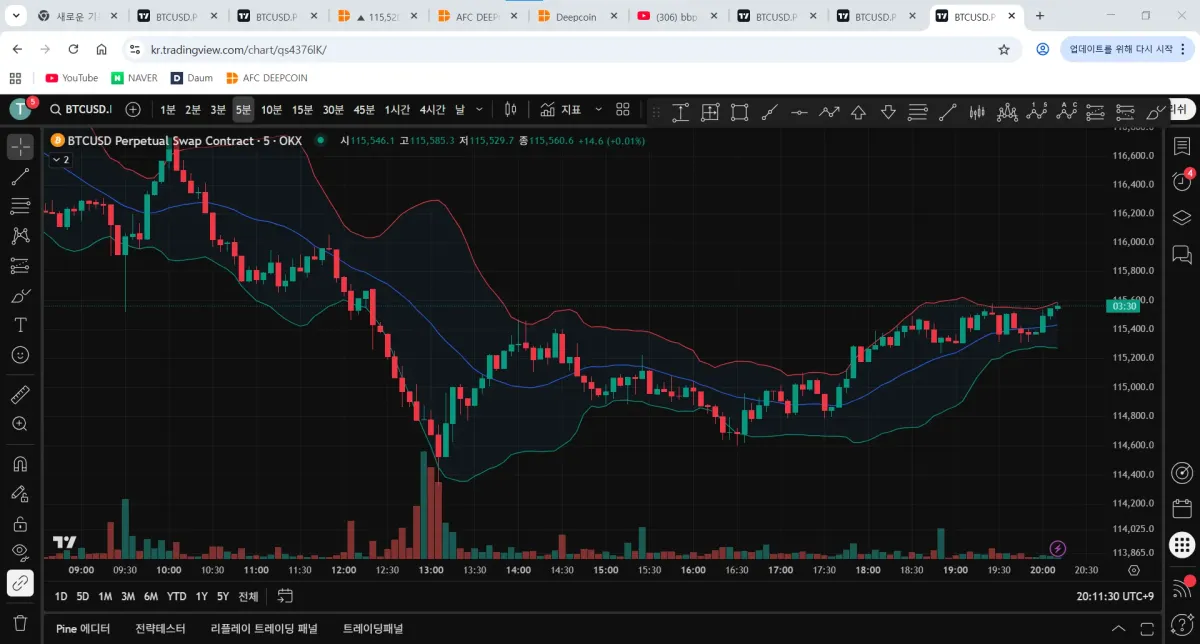Screen dimensions: 1200x644
Task: Select the crosshair cursor tool
Action: [x=20, y=147]
